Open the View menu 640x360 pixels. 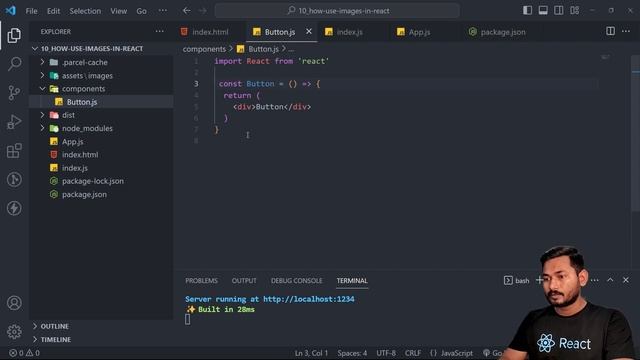coord(119,11)
